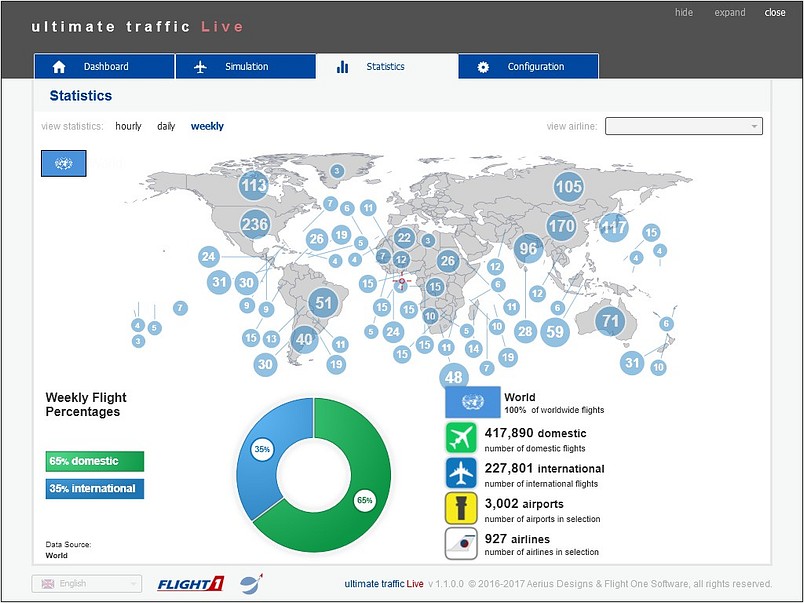Click the airlines tail fin icon
The height and width of the screenshot is (603, 804).
[461, 544]
